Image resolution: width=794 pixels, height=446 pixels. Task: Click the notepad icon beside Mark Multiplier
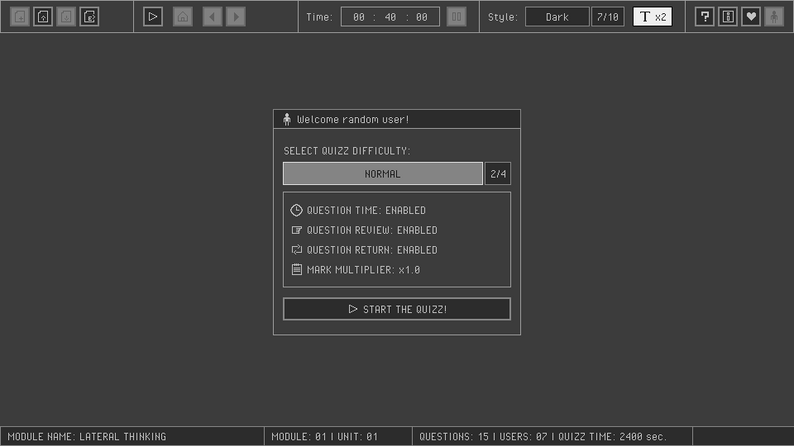click(x=297, y=269)
